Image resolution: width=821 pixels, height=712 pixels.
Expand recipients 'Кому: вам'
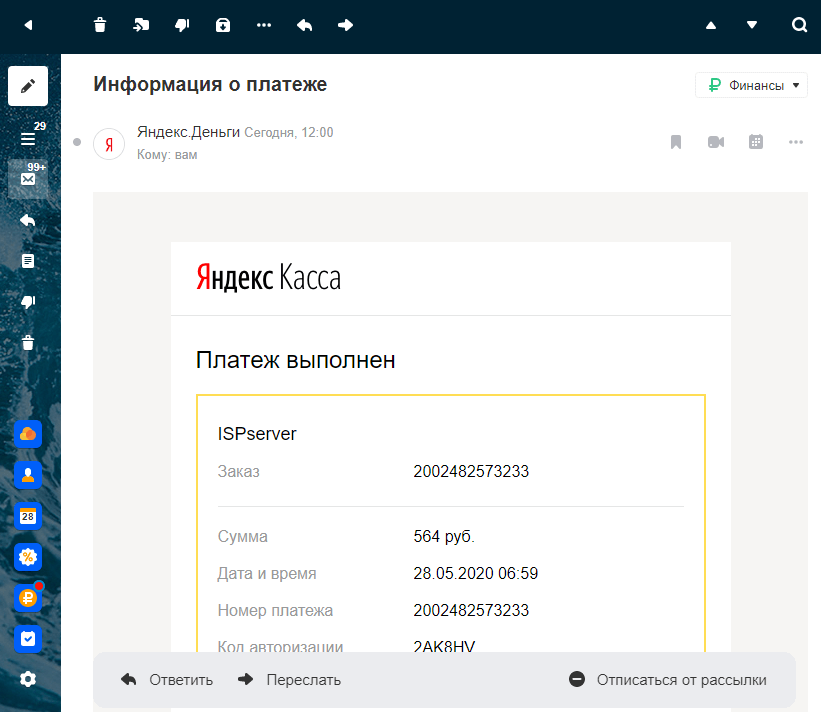(168, 155)
